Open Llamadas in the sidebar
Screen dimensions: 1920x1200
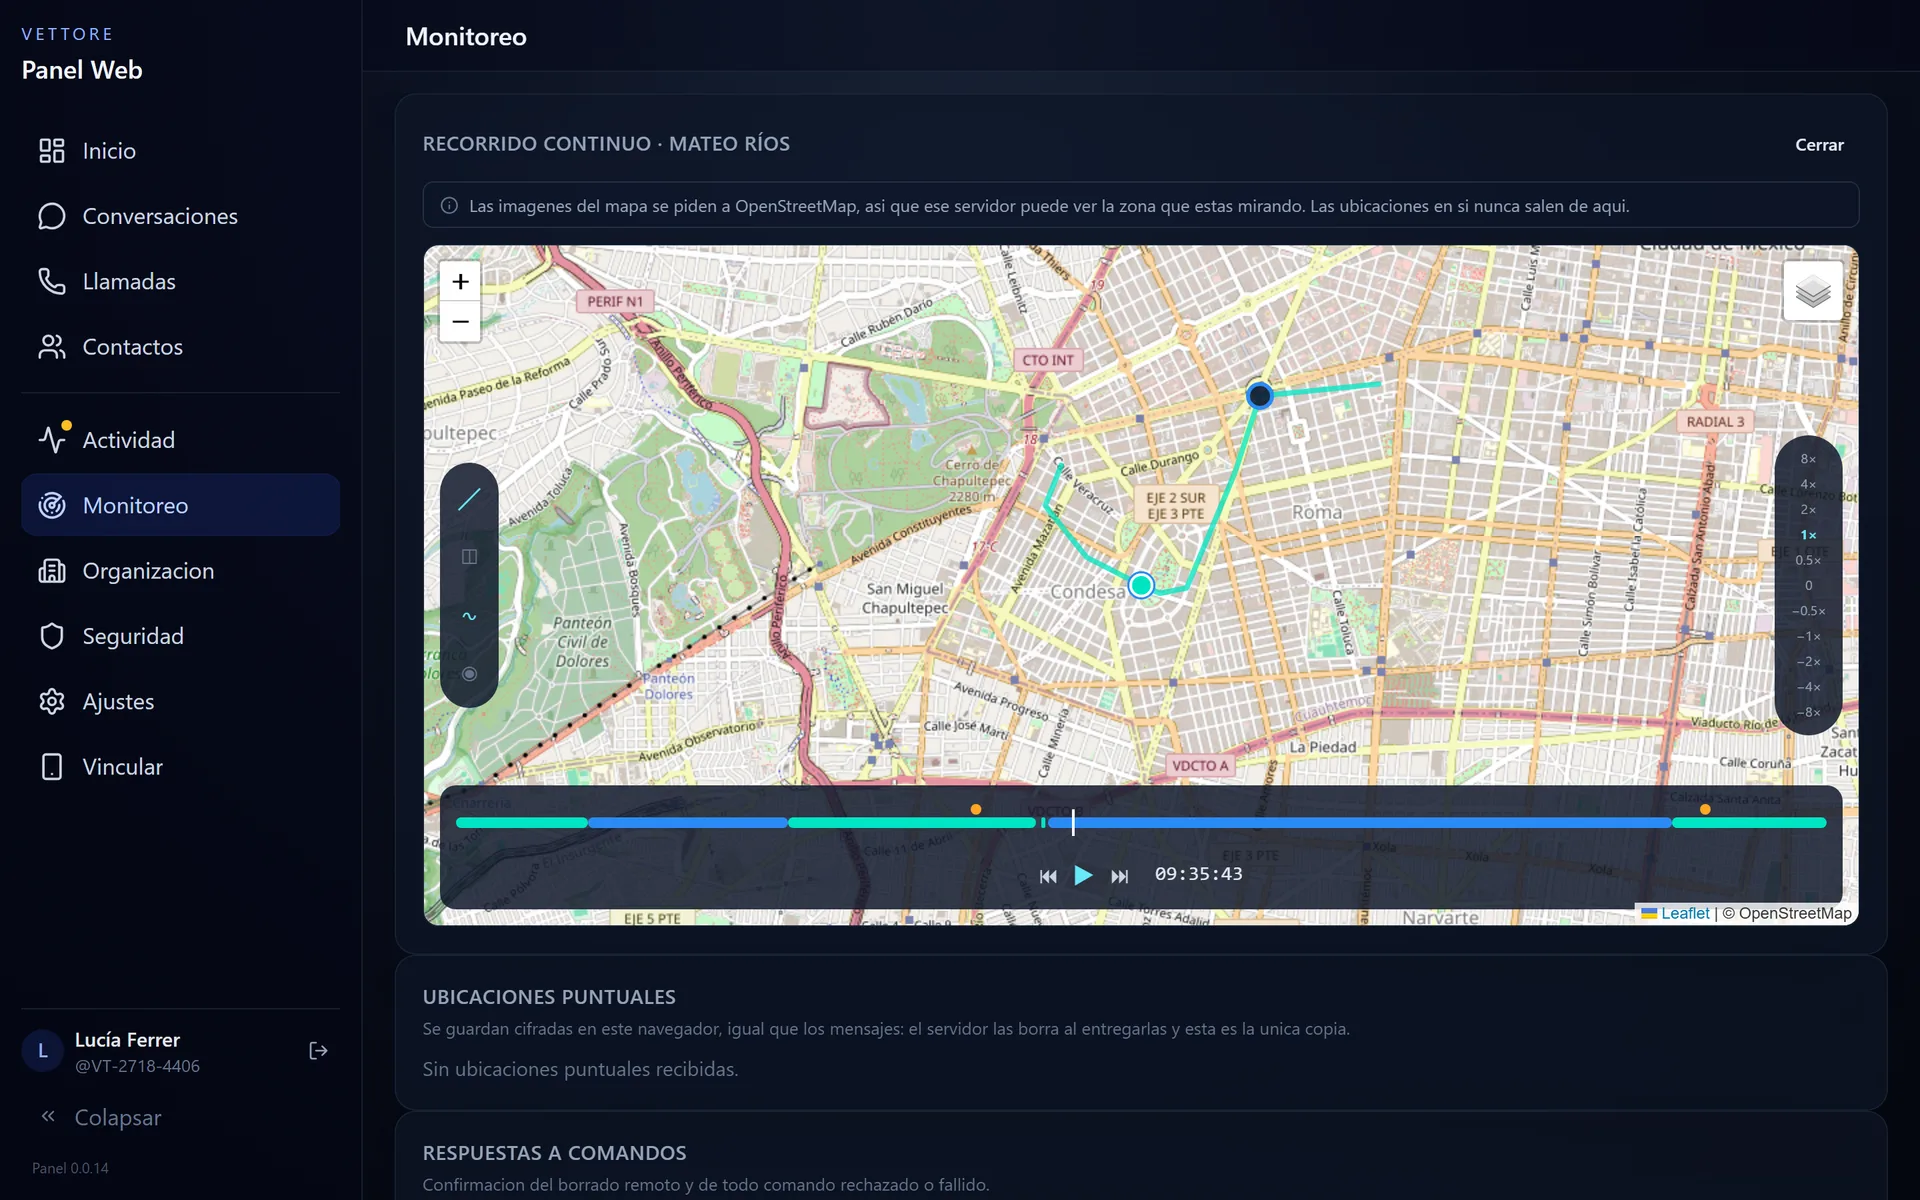pyautogui.click(x=180, y=282)
